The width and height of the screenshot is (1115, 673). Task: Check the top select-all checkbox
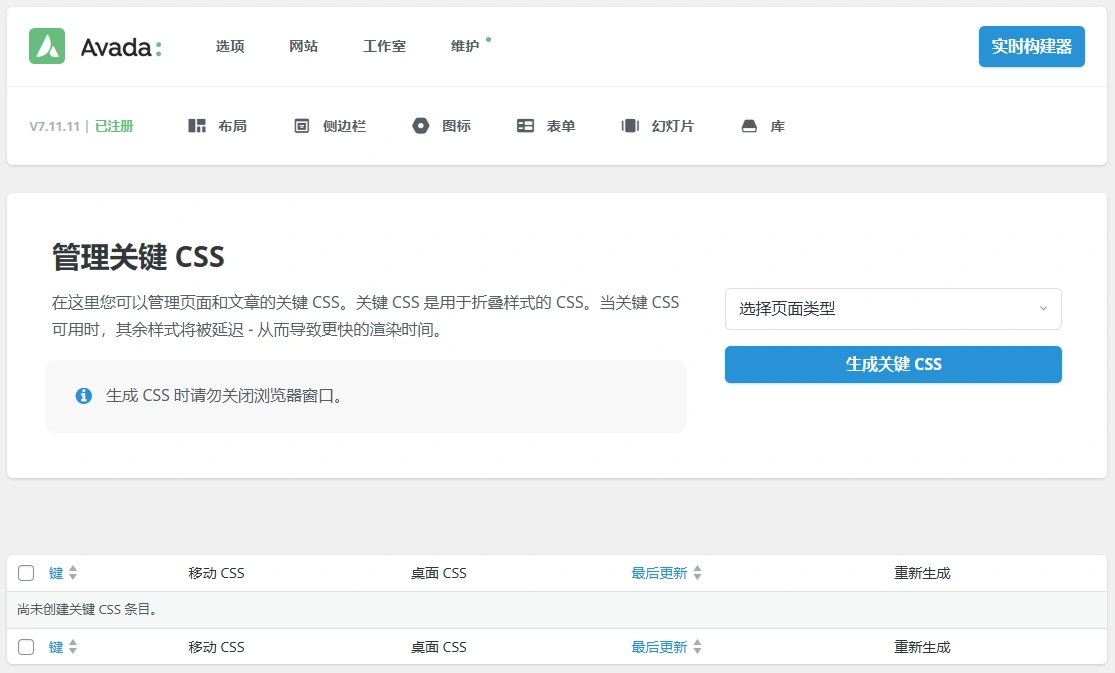(25, 572)
